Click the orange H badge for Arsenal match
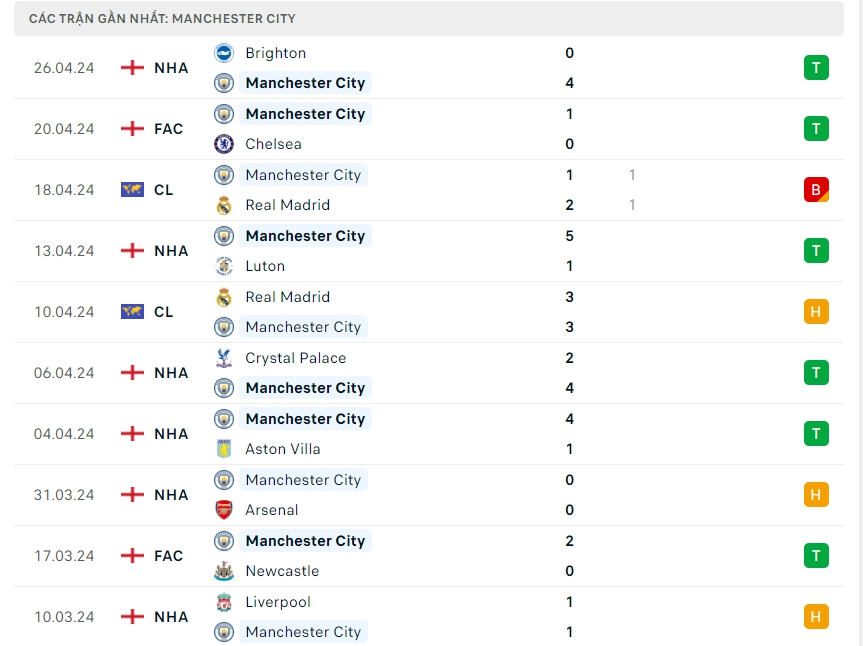 [816, 495]
